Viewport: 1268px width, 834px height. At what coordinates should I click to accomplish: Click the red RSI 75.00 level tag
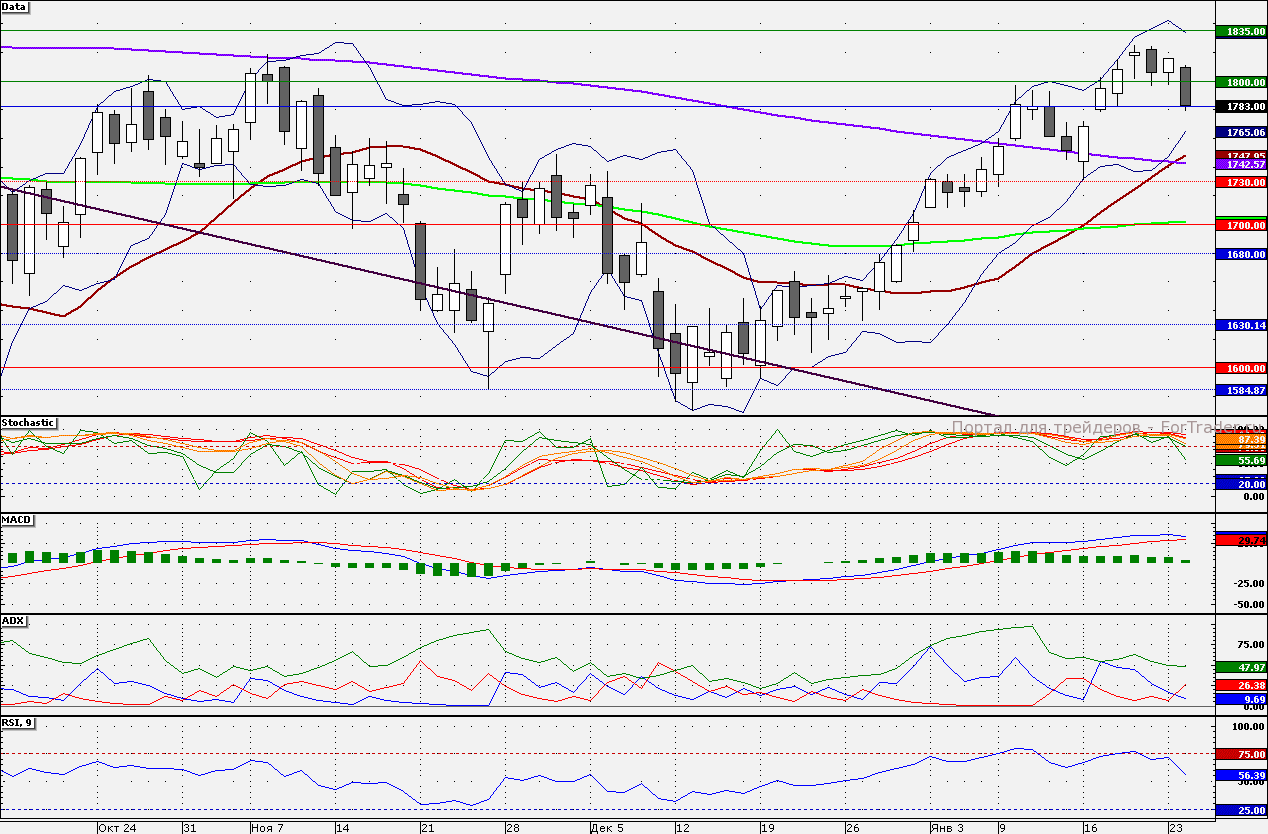[1241, 754]
